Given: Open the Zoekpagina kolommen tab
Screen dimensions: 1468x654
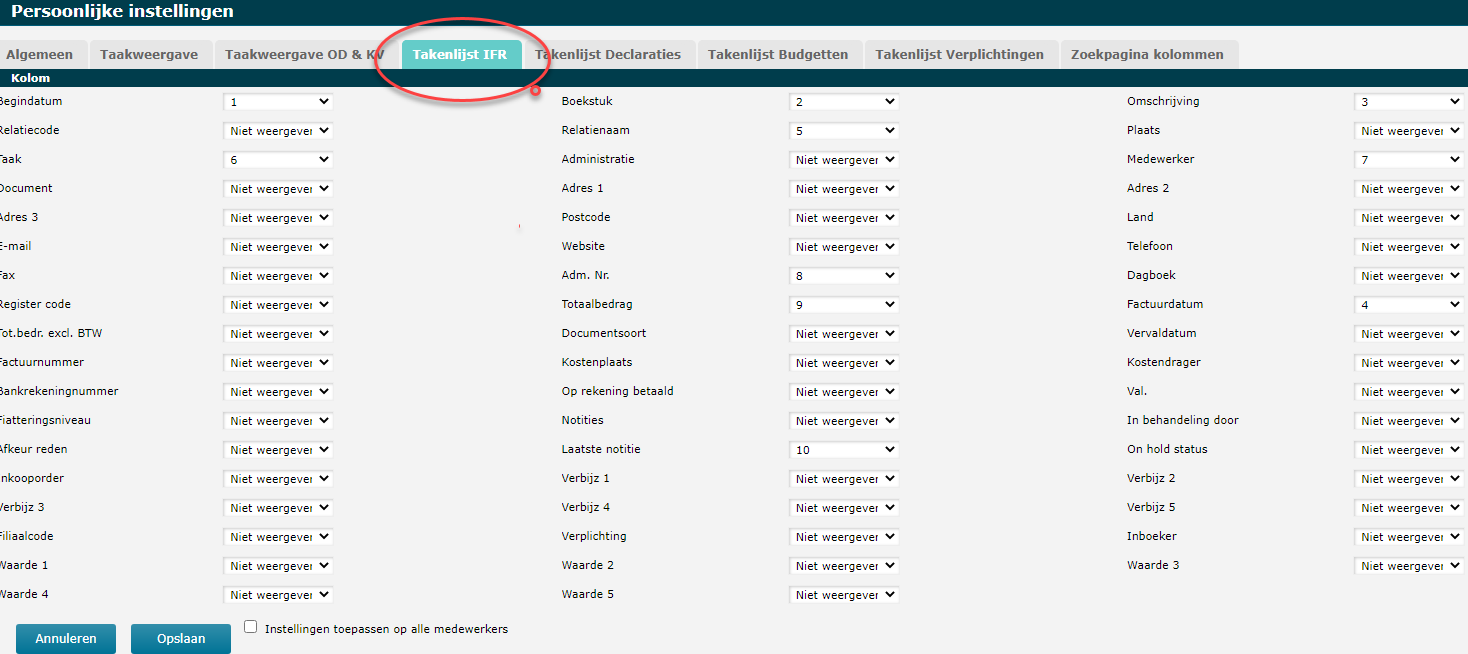Looking at the screenshot, I should click(1147, 55).
